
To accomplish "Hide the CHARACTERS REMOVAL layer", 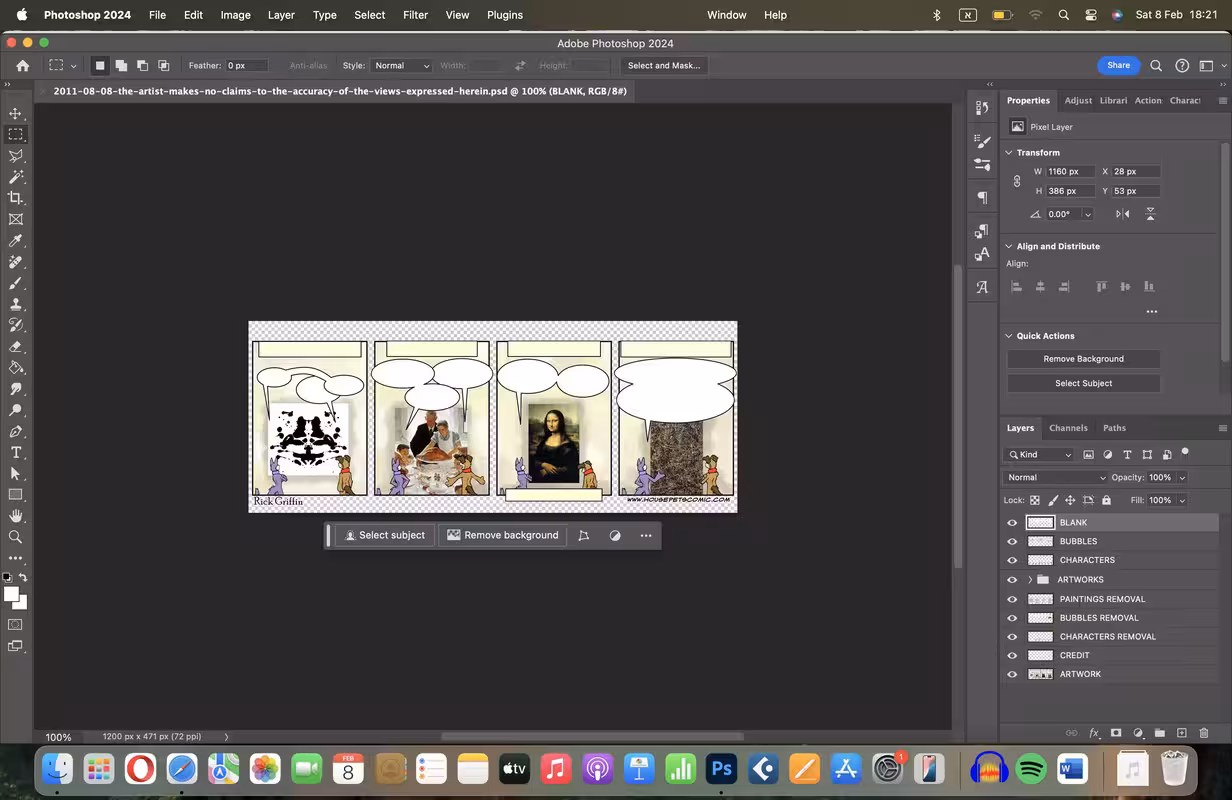I will point(1012,637).
